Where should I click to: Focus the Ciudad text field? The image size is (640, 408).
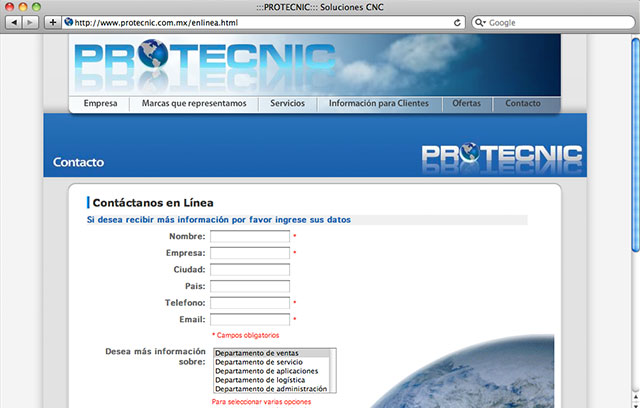coord(250,270)
